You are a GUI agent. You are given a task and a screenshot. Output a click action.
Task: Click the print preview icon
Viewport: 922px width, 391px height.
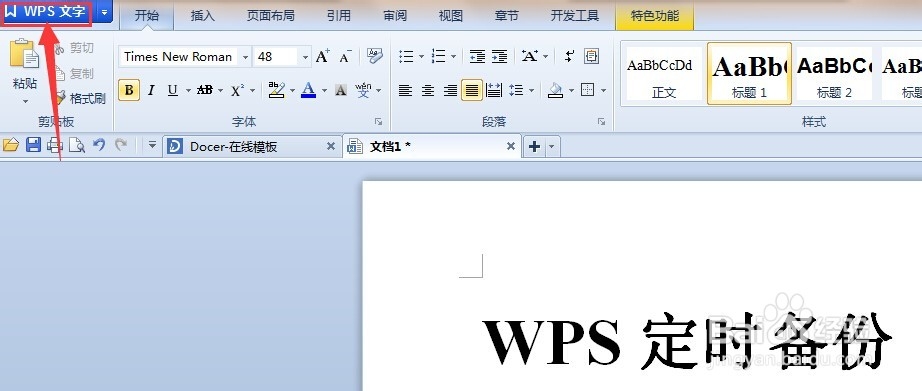(x=77, y=145)
